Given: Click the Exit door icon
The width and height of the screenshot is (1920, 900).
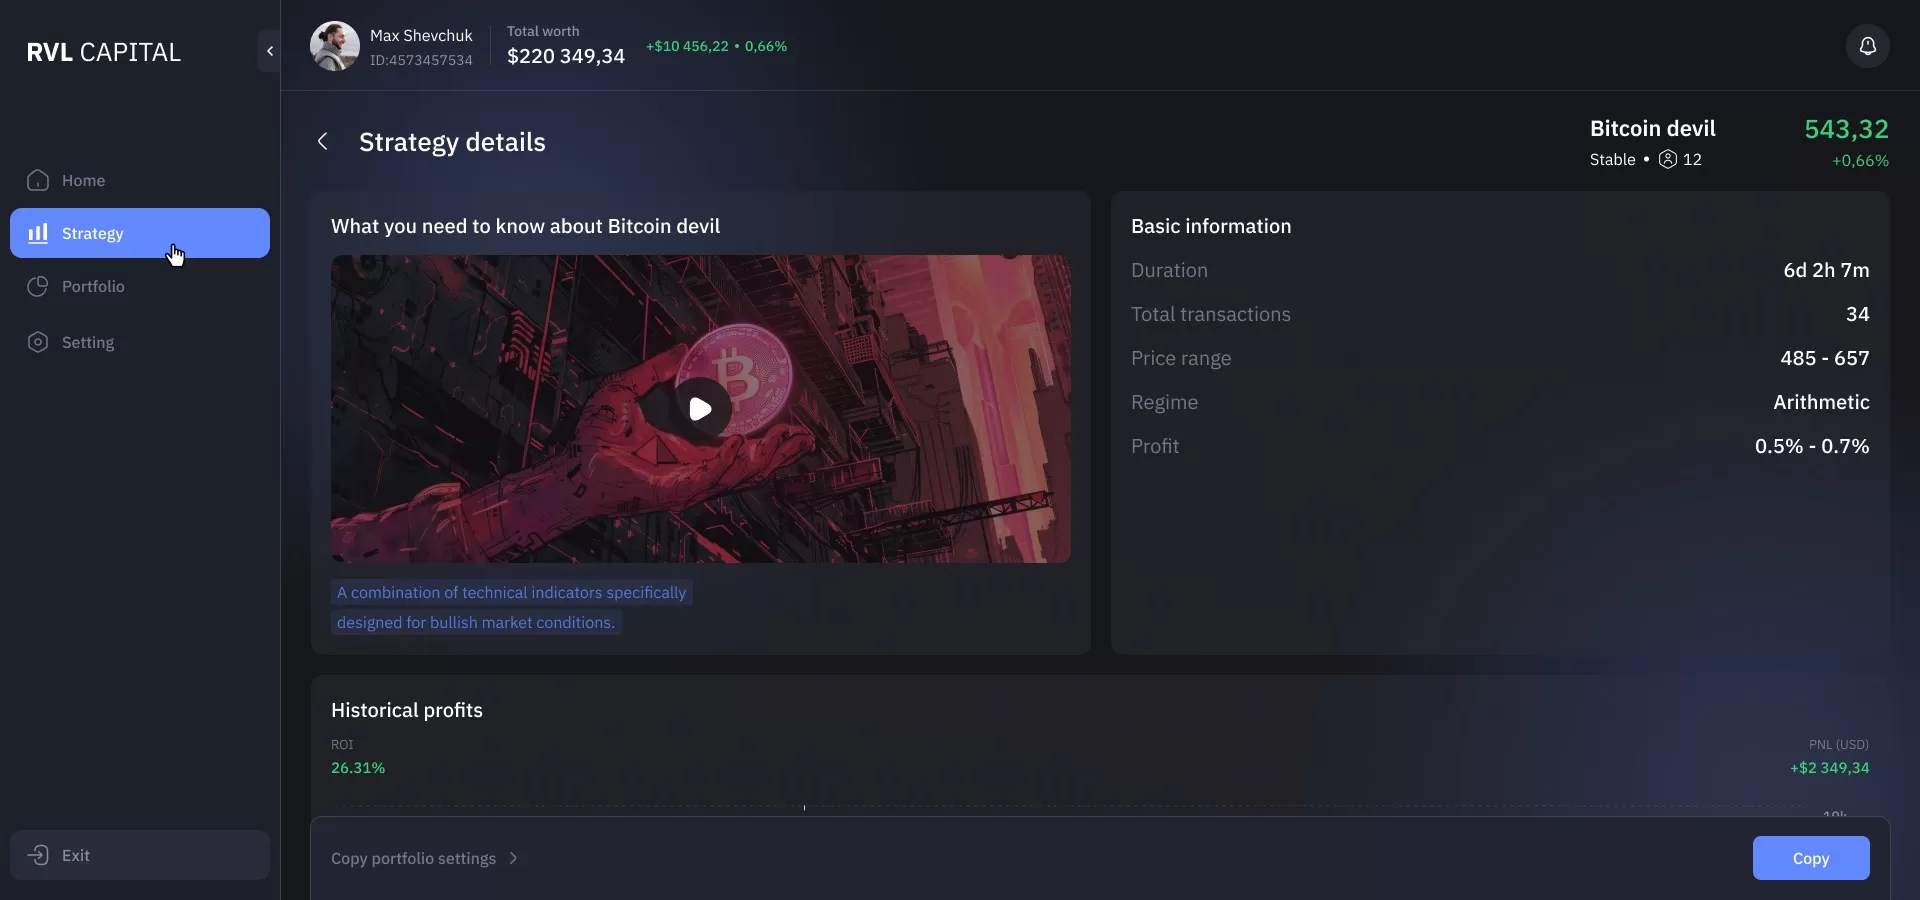Looking at the screenshot, I should click(38, 855).
